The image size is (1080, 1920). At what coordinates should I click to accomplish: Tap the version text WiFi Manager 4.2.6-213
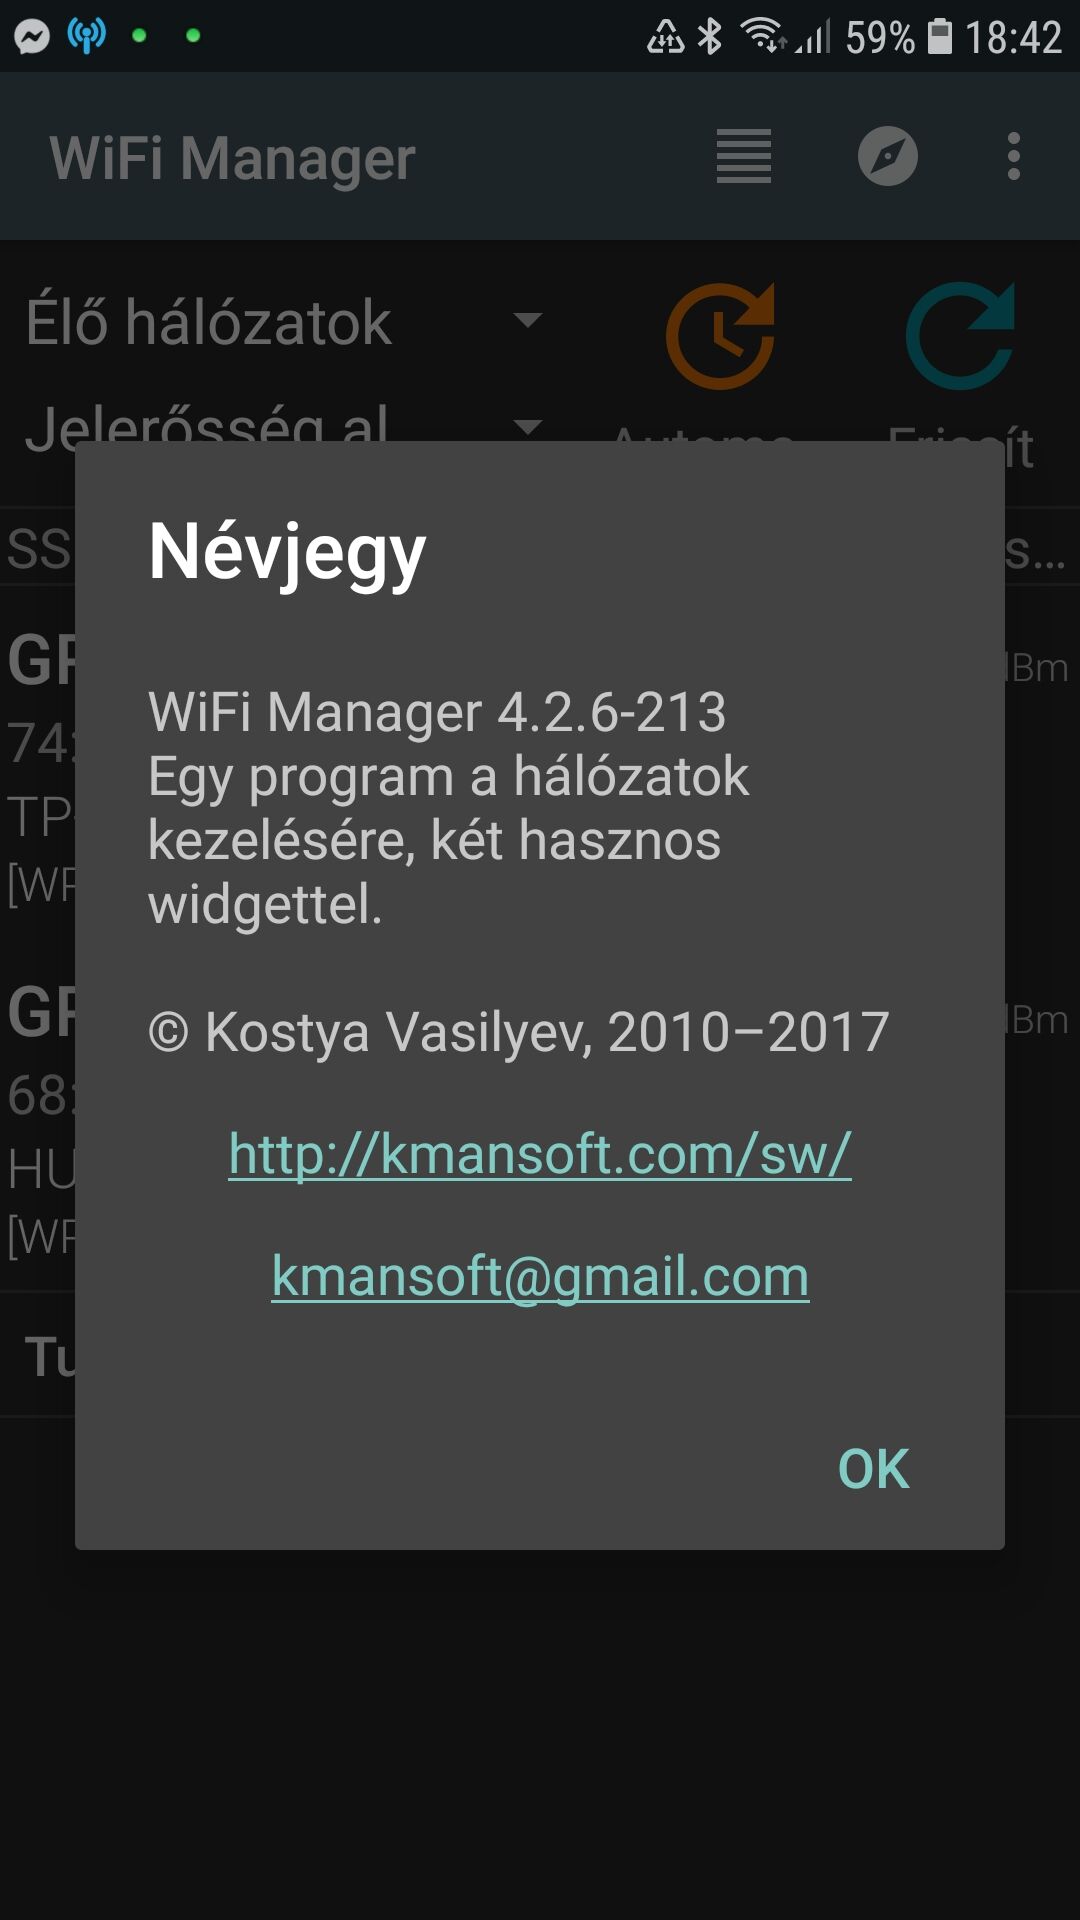437,712
